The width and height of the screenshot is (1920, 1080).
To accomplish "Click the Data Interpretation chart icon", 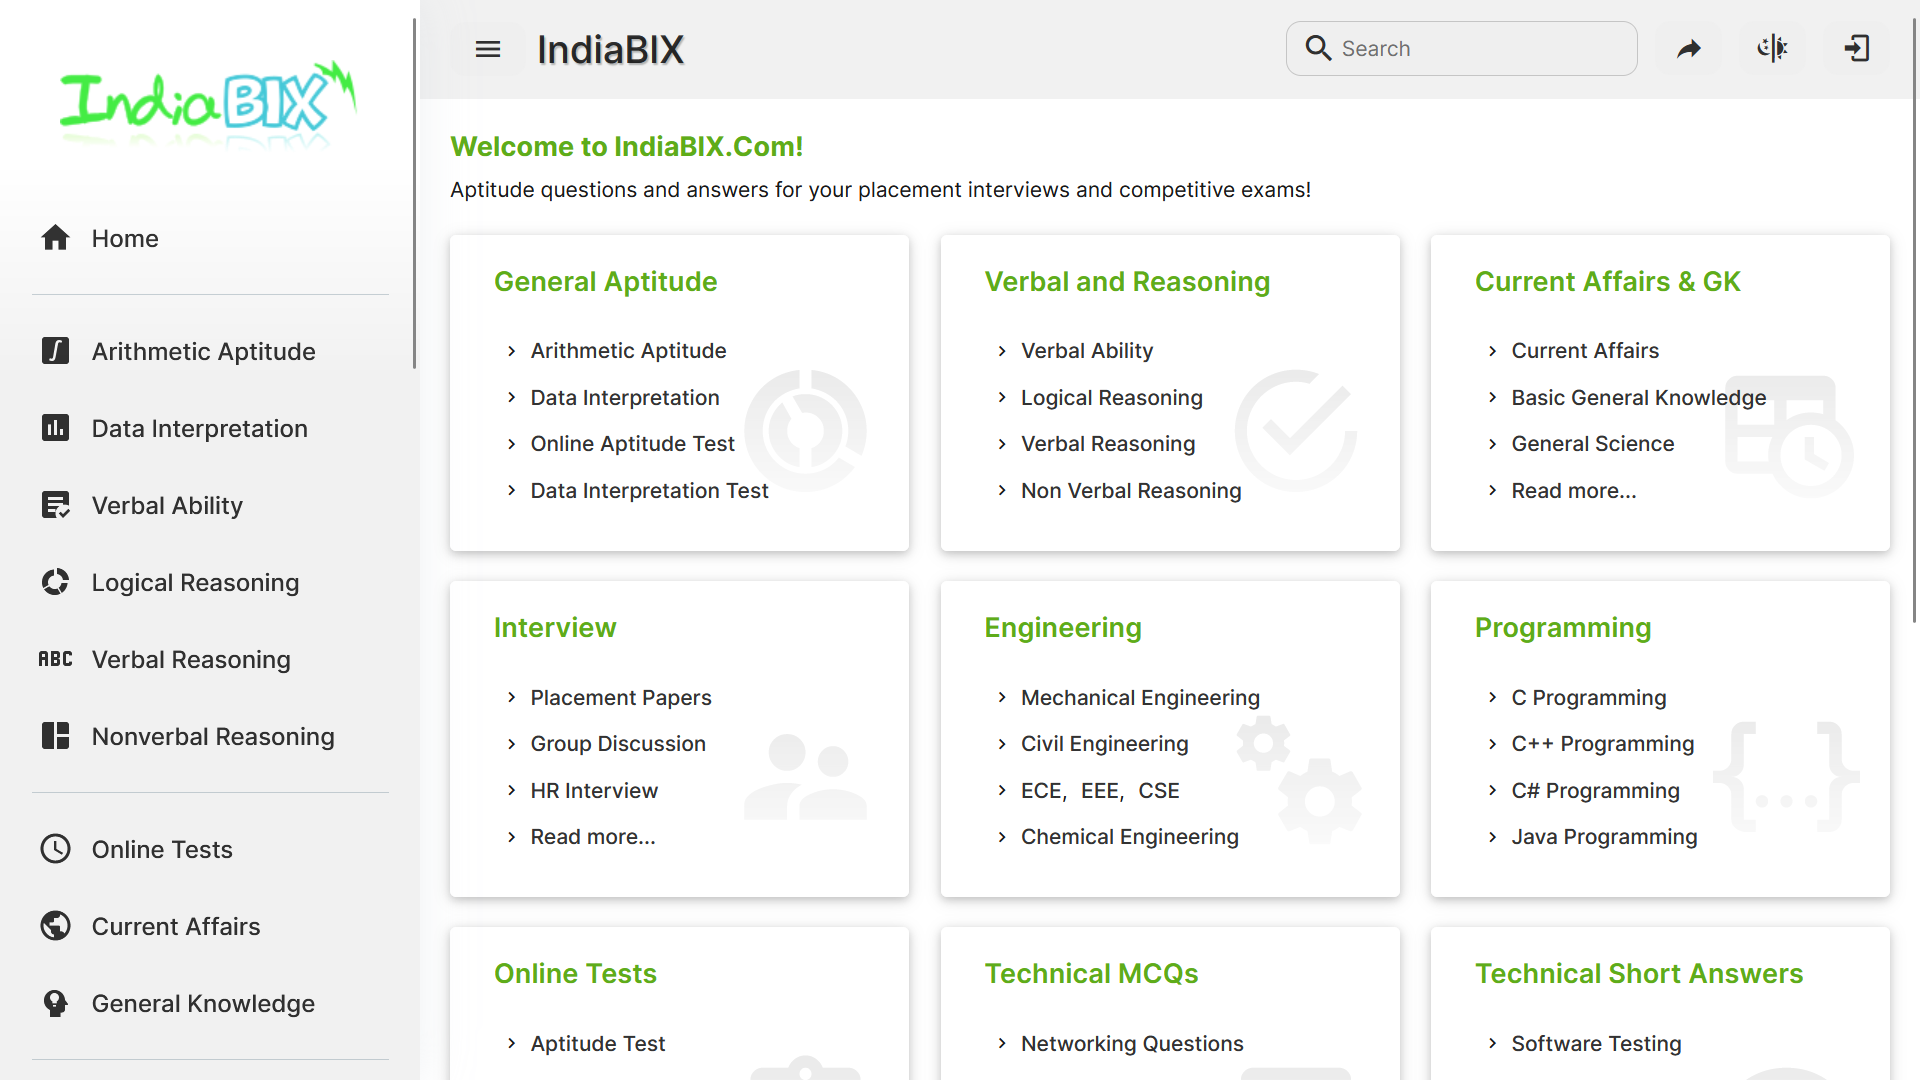I will 55,428.
